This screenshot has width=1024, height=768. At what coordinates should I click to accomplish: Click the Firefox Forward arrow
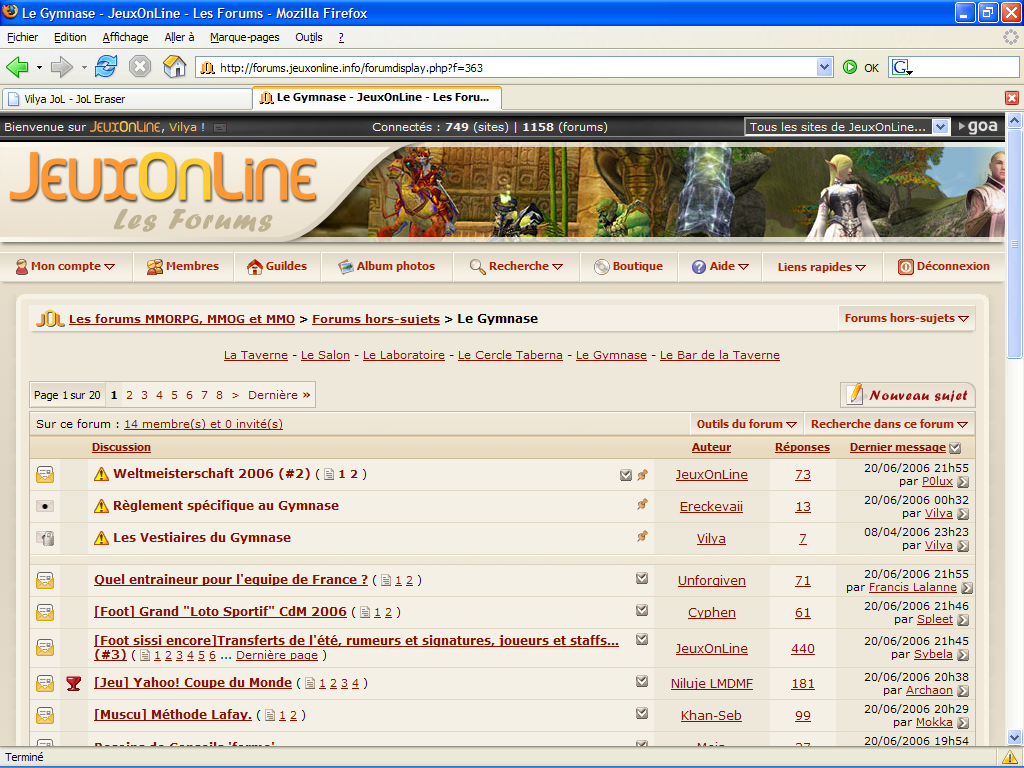point(62,67)
